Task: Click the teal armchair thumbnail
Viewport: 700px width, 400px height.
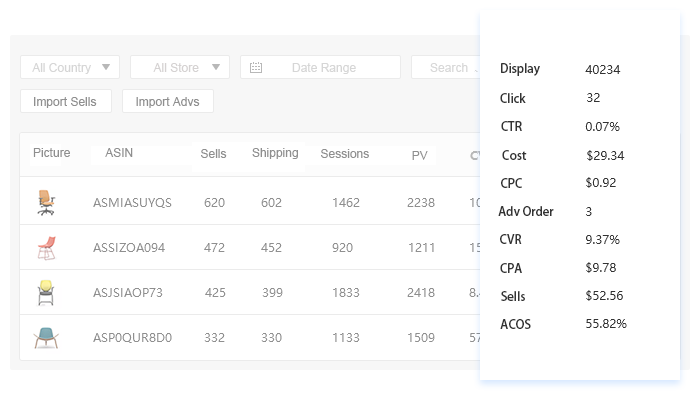Action: [x=45, y=338]
